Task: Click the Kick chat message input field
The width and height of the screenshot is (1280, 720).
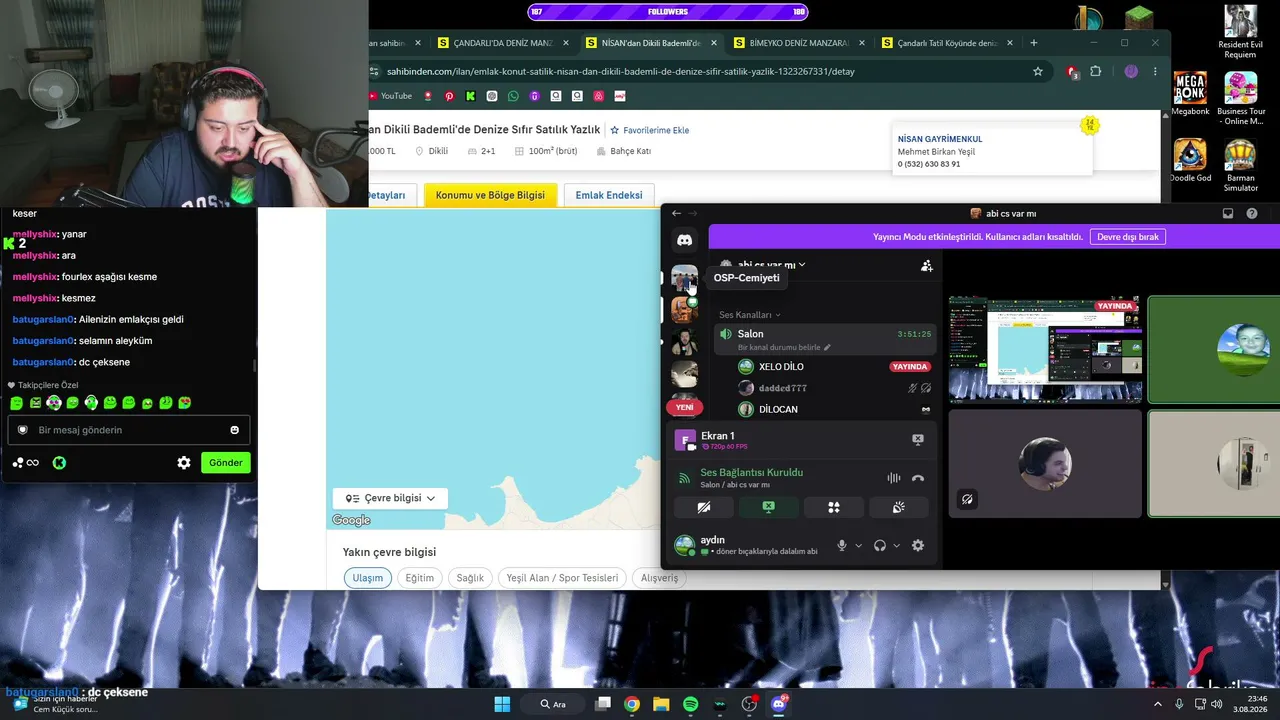Action: [x=128, y=430]
